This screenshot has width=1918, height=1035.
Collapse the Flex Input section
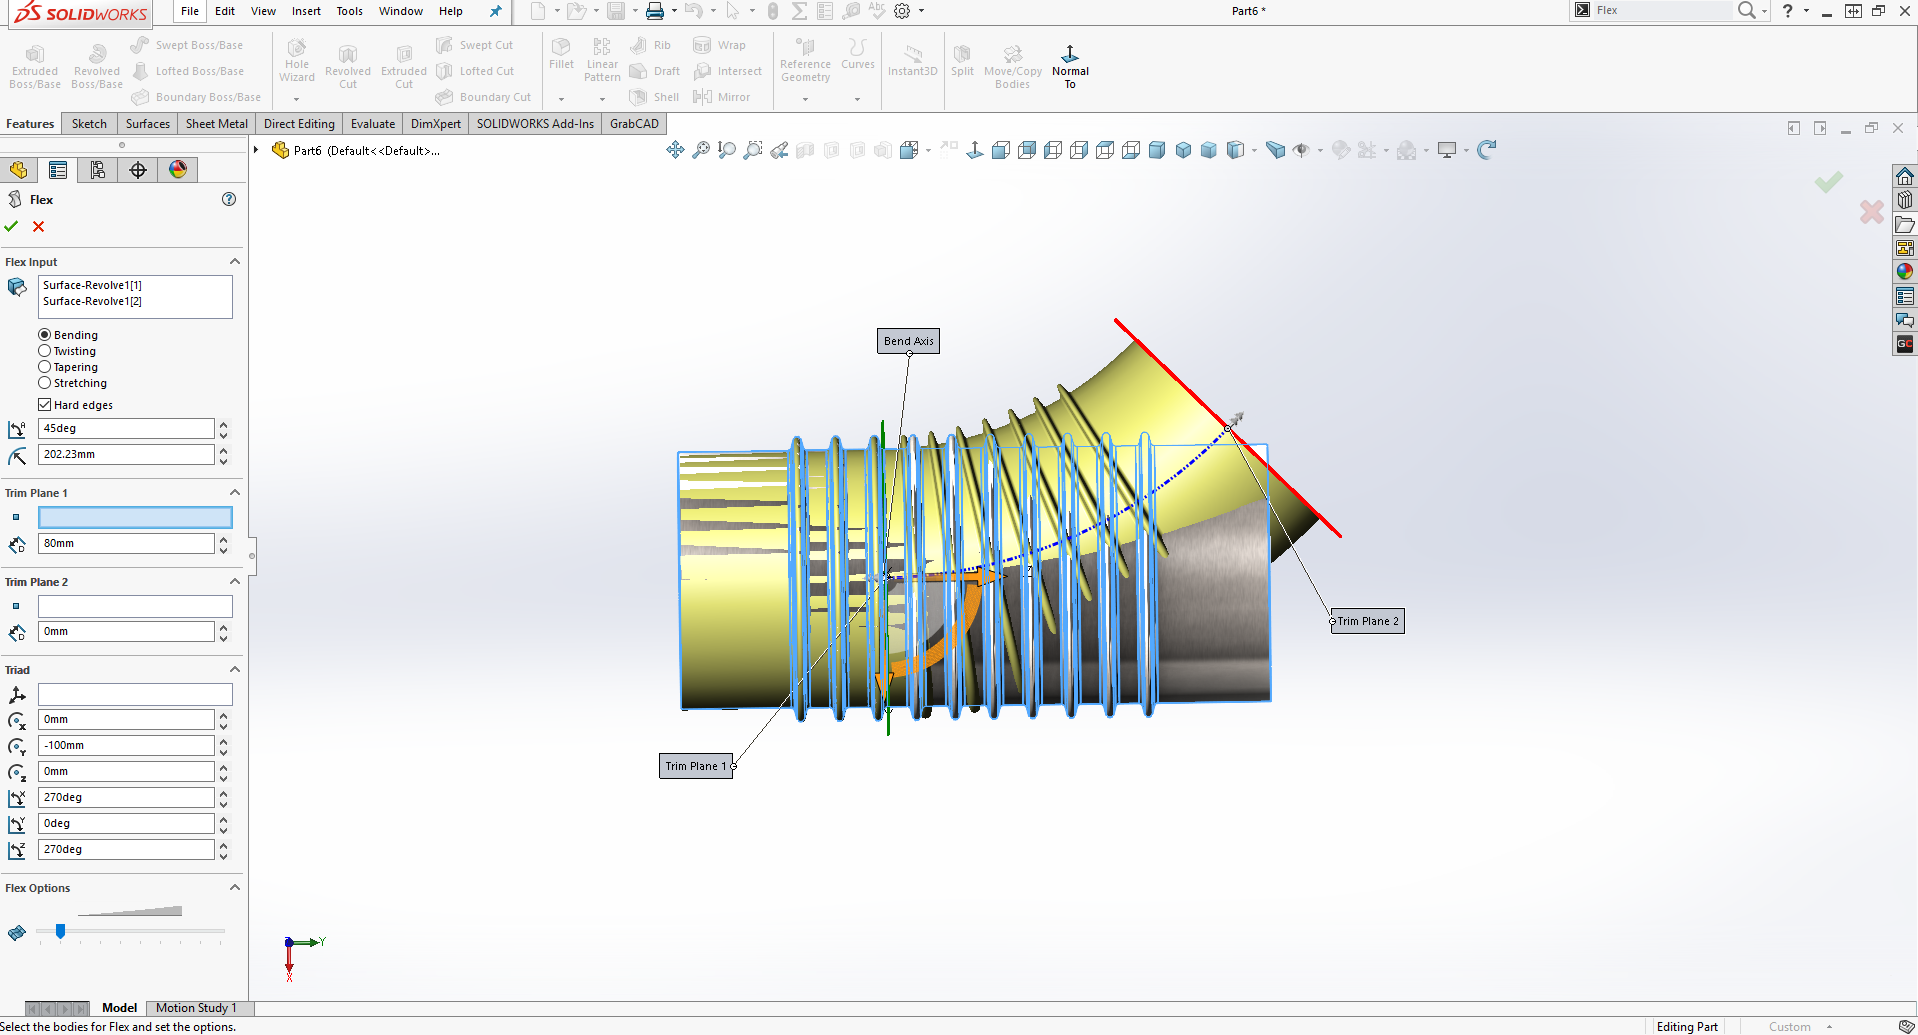coord(235,262)
